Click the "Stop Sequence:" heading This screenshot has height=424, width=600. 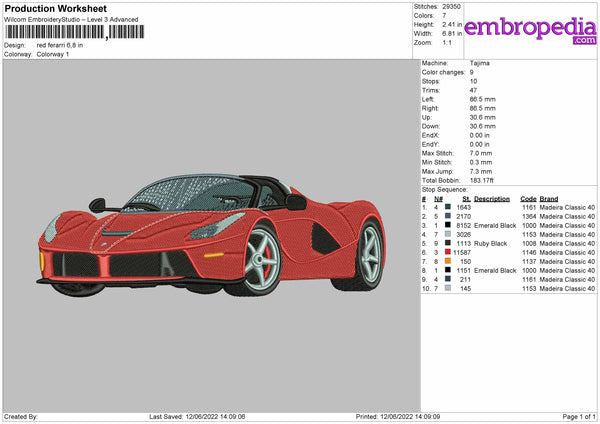pyautogui.click(x=444, y=190)
